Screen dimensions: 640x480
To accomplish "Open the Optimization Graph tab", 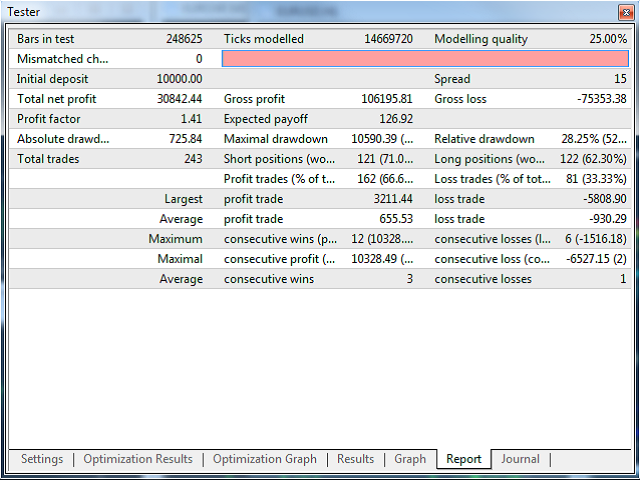I will coord(265,459).
